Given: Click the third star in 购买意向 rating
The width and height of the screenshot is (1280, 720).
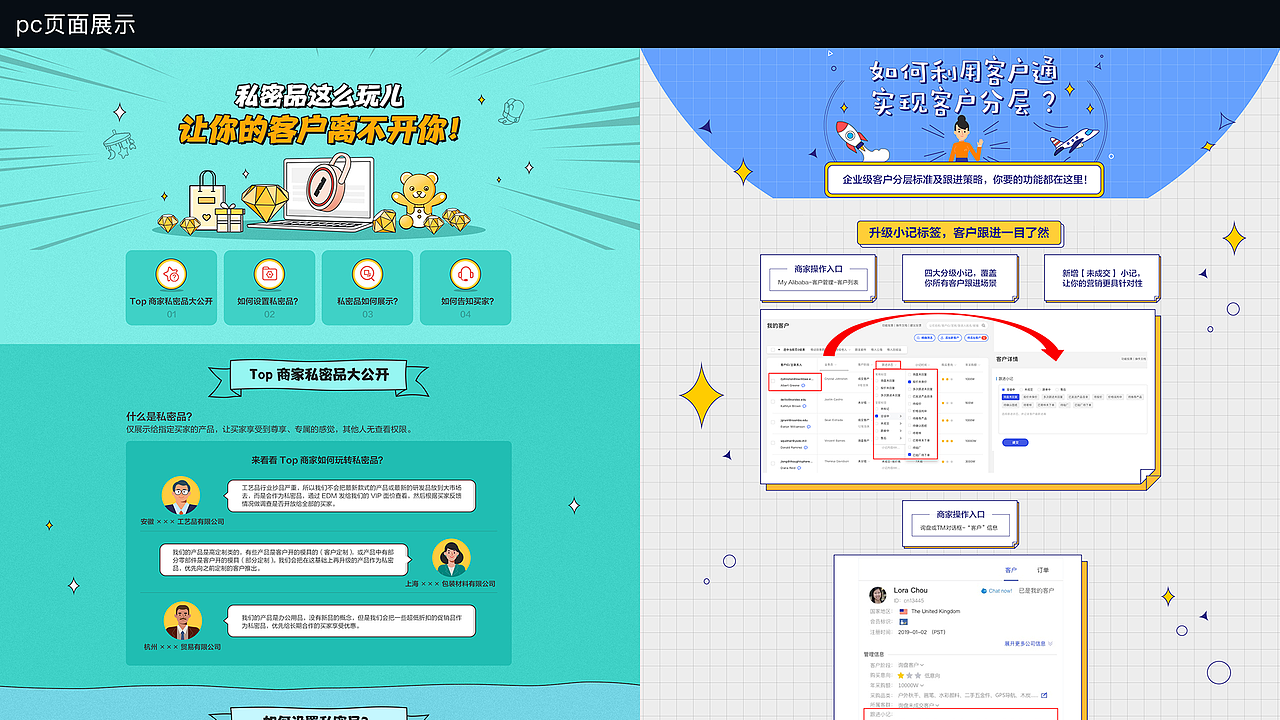Looking at the screenshot, I should click(918, 675).
